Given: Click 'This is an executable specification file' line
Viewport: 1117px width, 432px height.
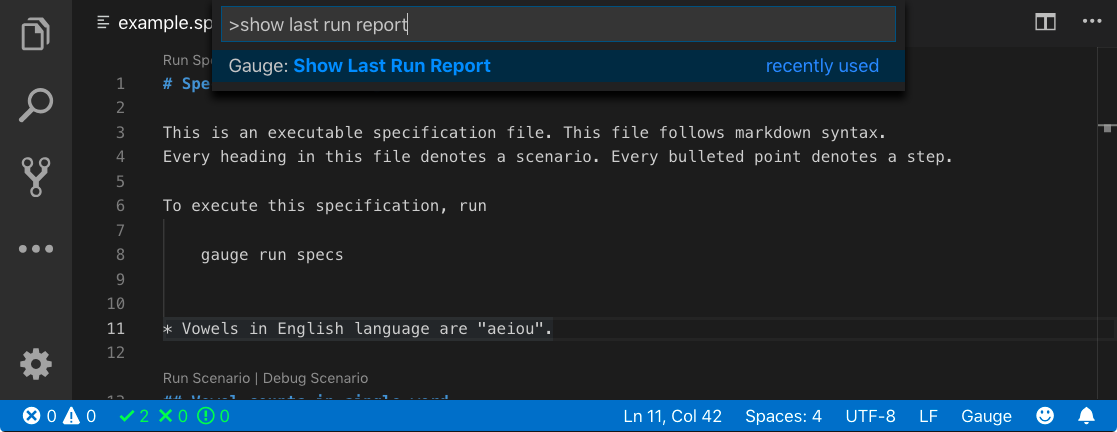Looking at the screenshot, I should click(x=524, y=133).
